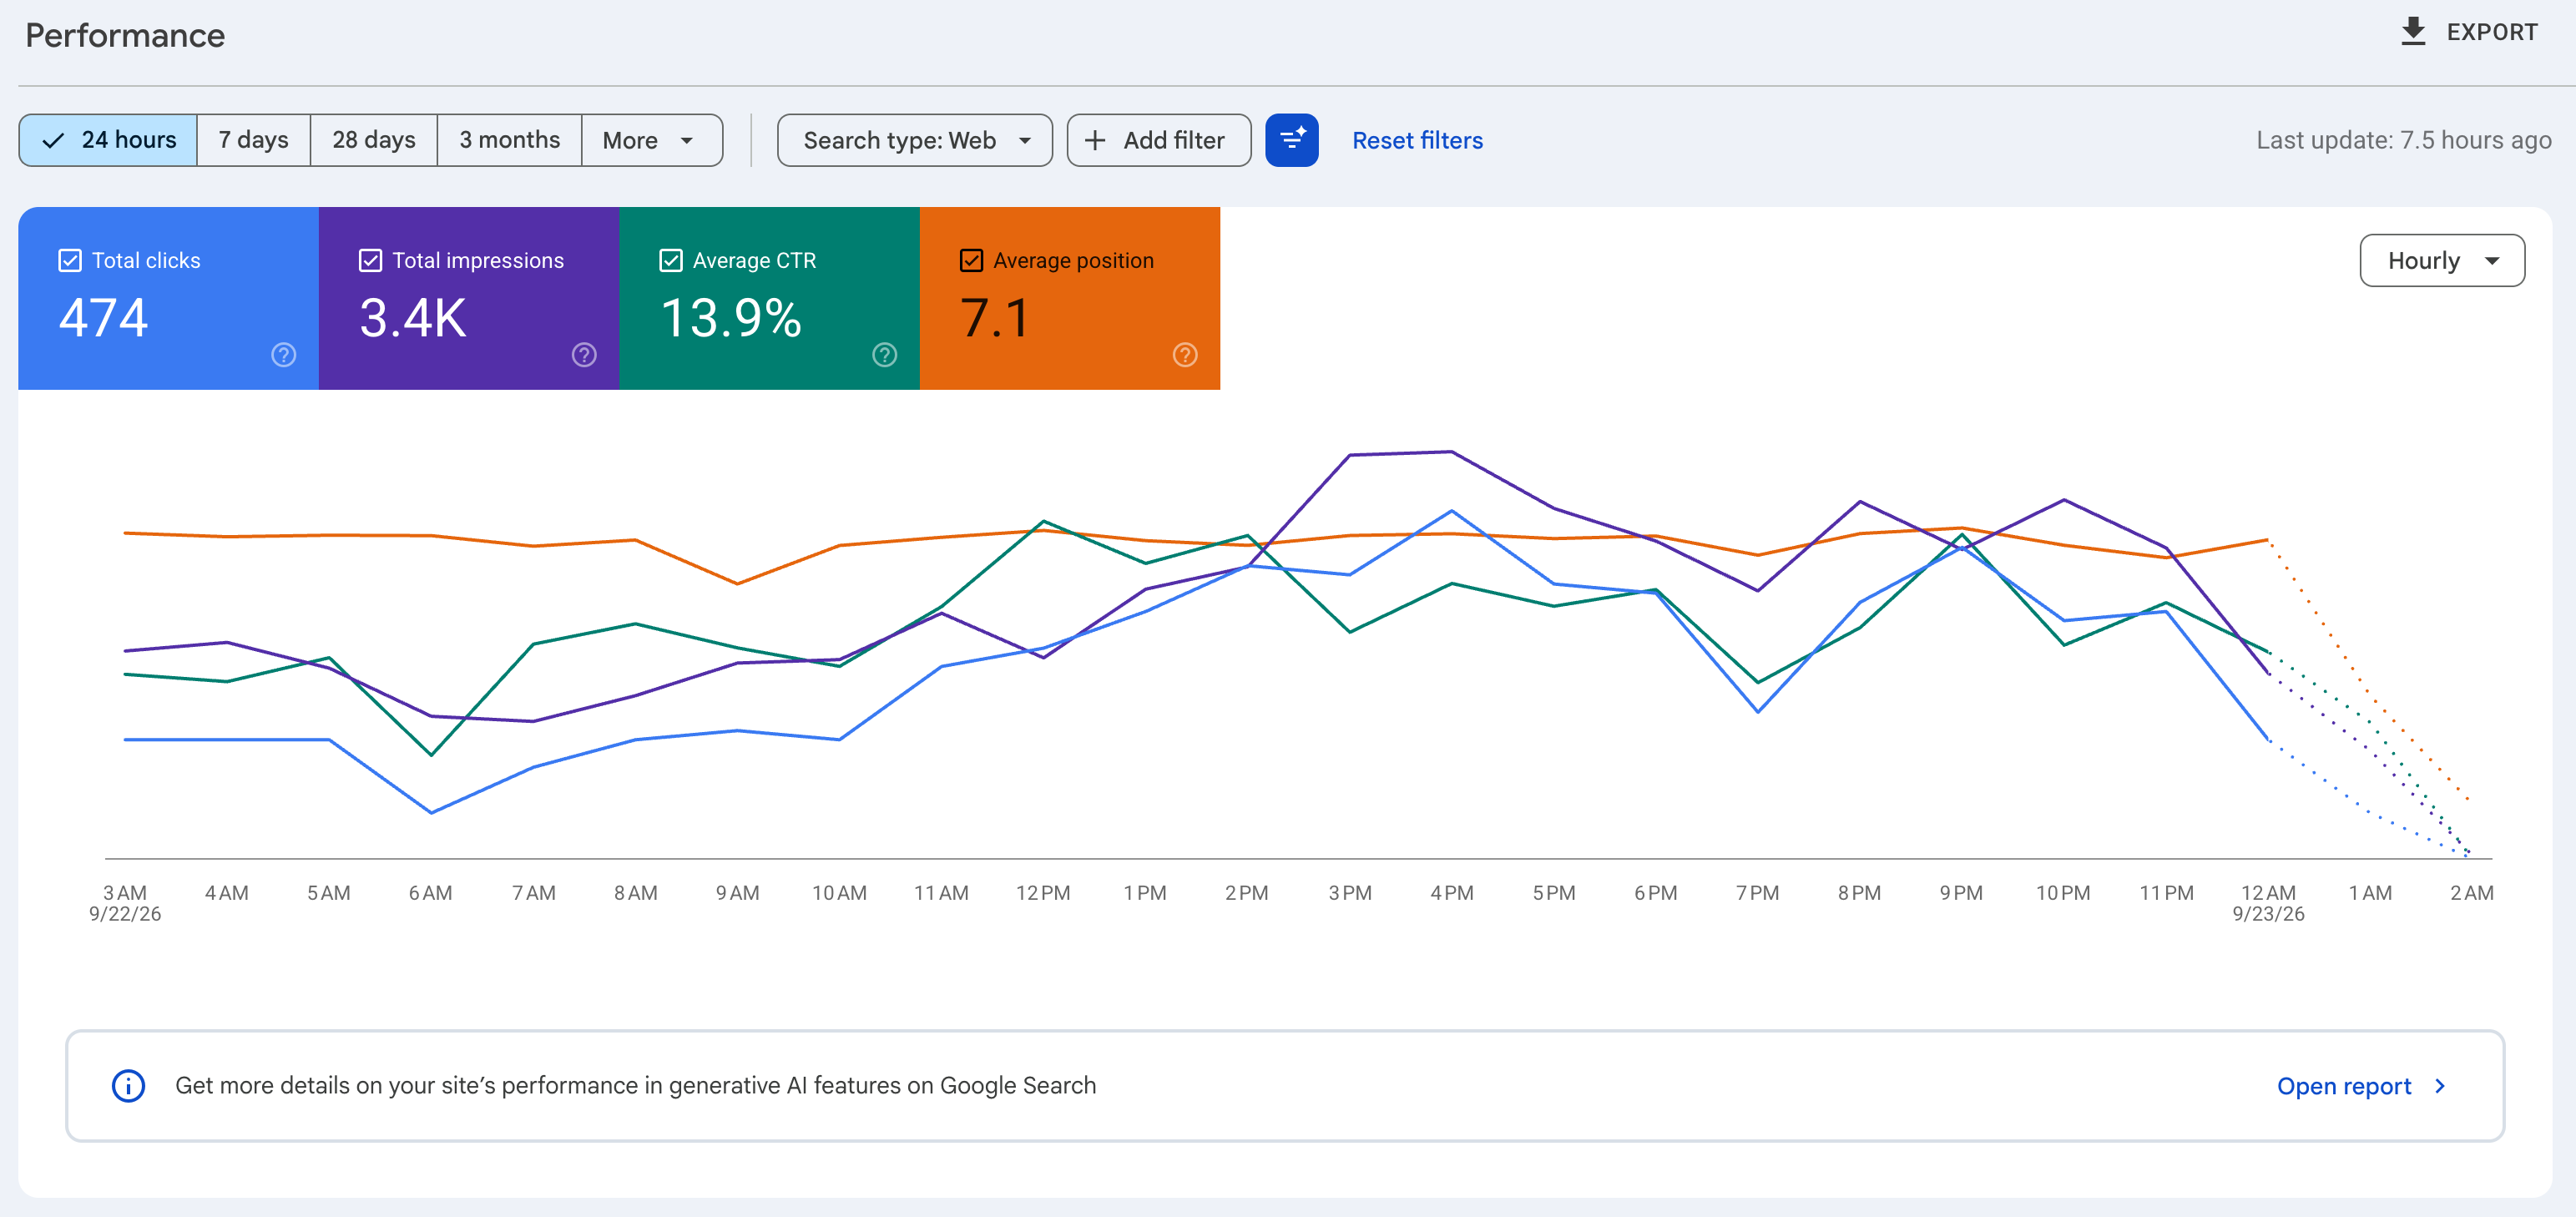Click the Reset filters link

click(x=1417, y=140)
